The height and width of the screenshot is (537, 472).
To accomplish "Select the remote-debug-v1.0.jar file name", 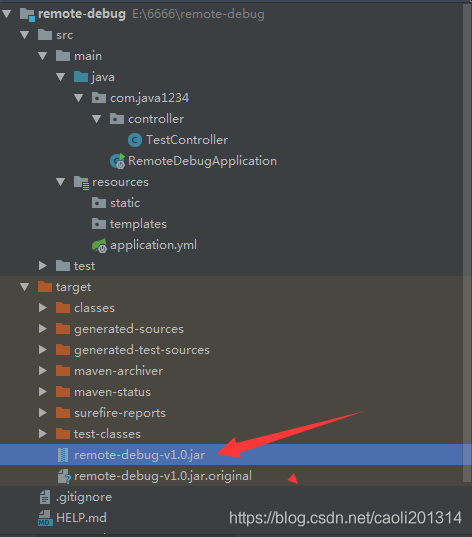I will click(140, 455).
